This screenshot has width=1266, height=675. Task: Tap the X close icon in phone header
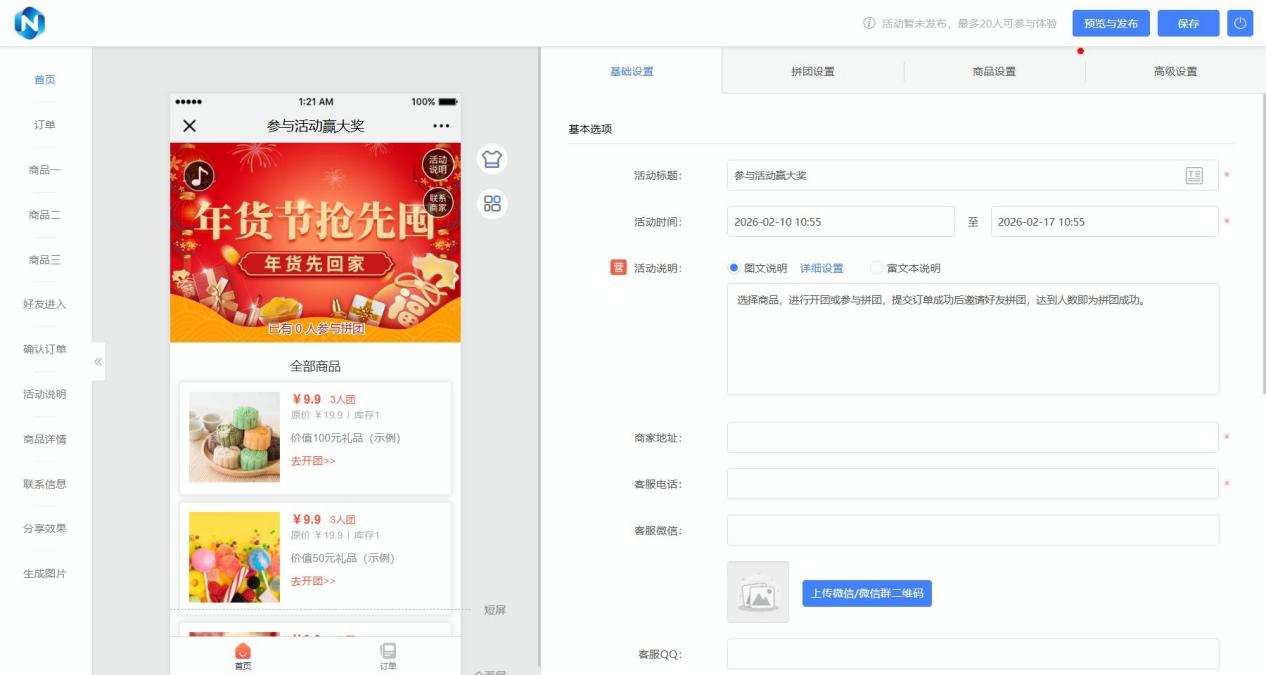click(x=189, y=126)
